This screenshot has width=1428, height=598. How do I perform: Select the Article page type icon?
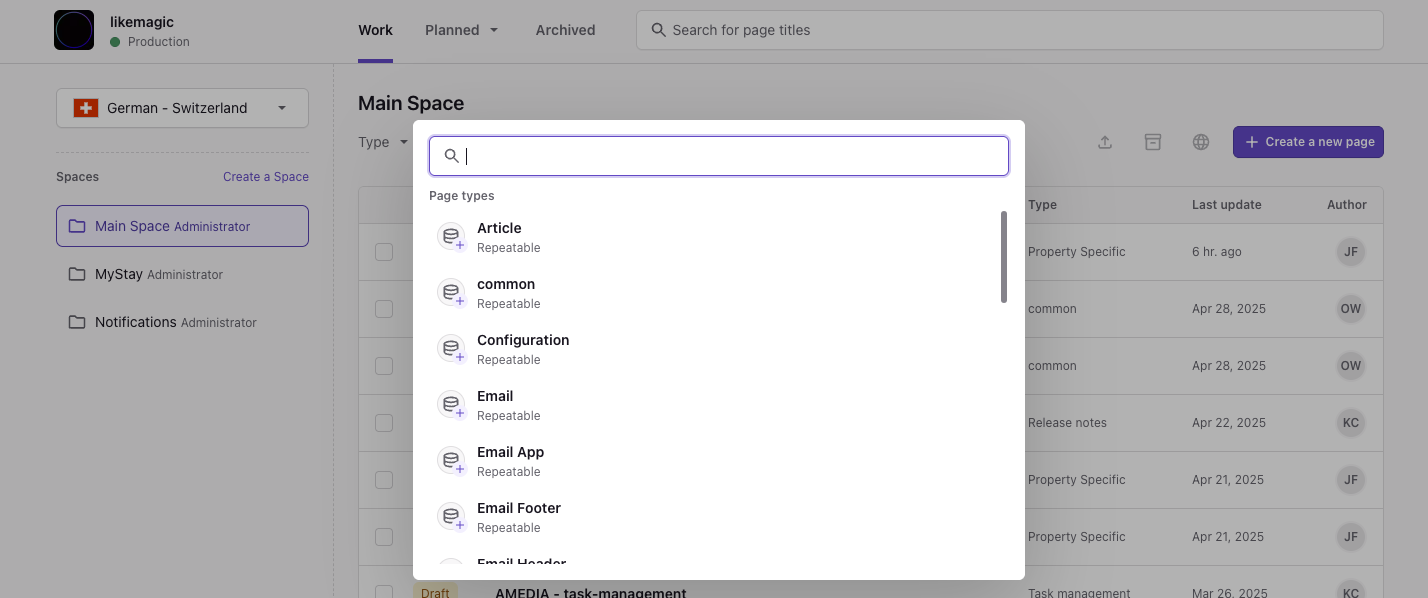coord(452,237)
